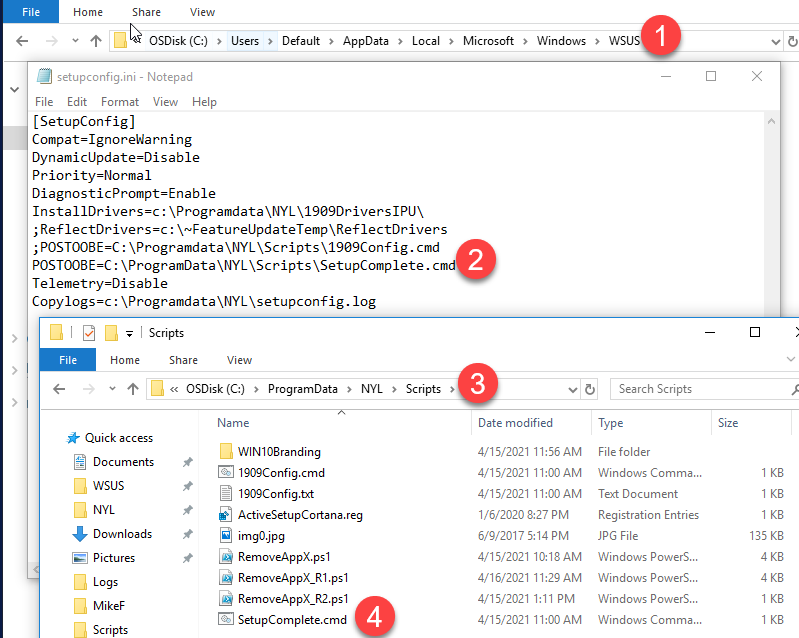
Task: Click Notepad scroll-up arrow
Action: pos(771,121)
